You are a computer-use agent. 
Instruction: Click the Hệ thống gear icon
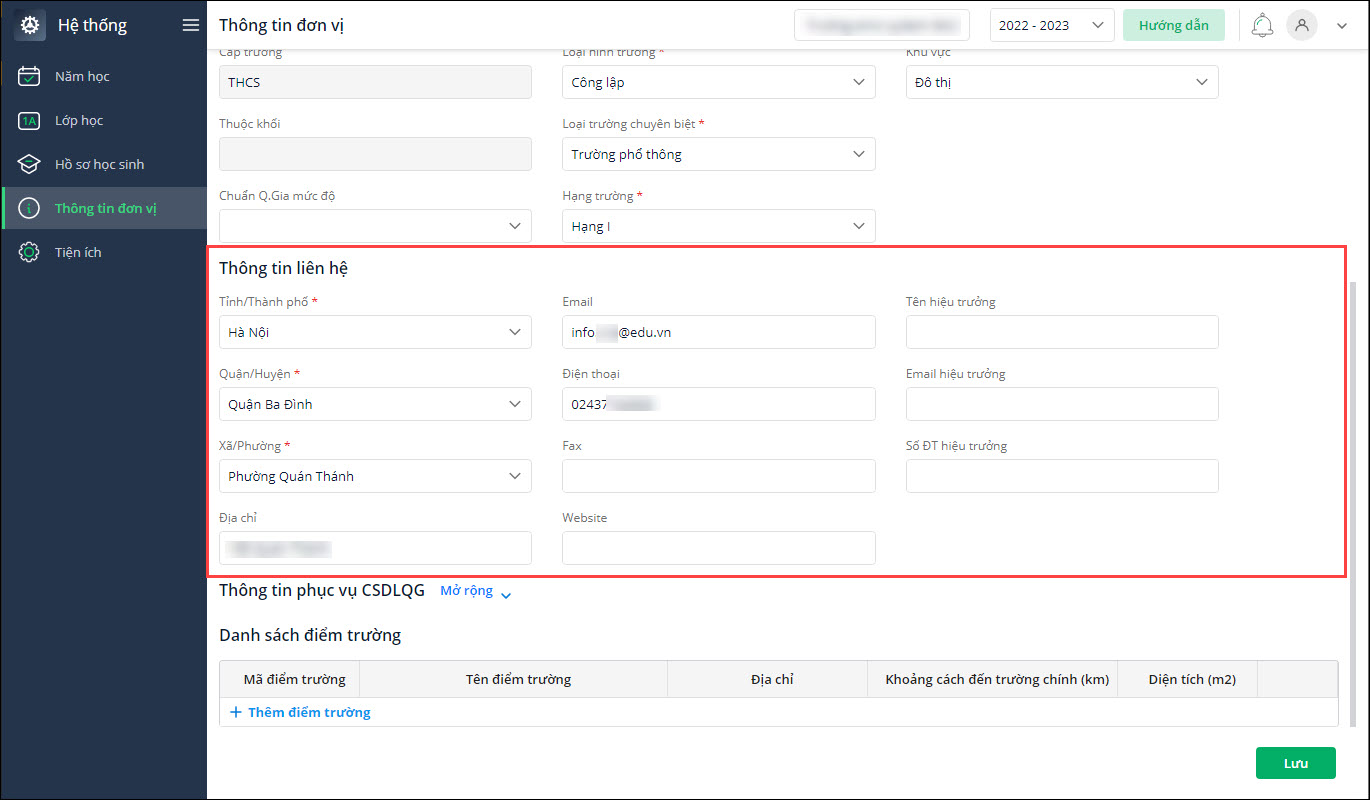30,26
